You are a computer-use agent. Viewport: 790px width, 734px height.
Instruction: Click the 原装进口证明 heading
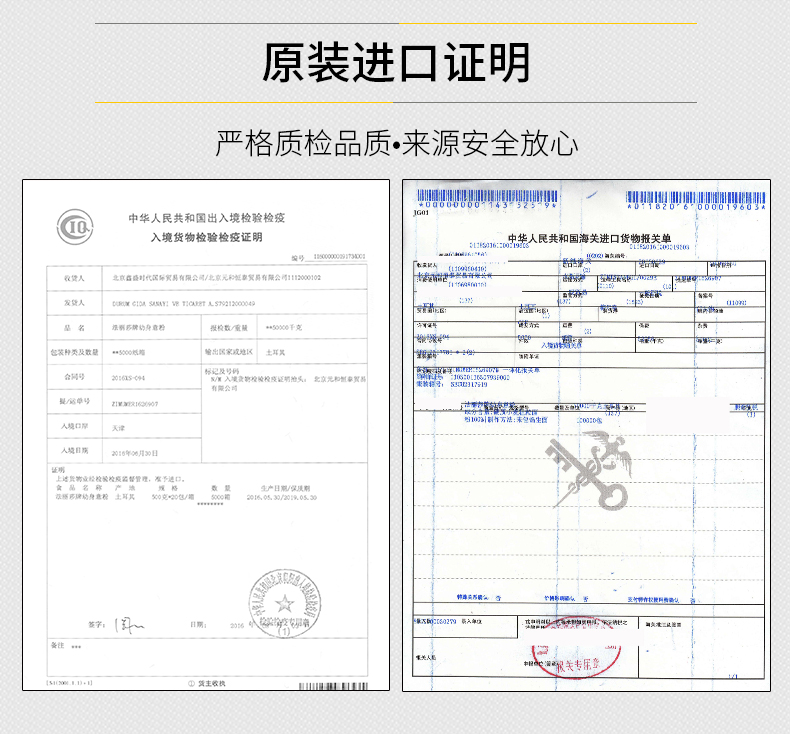[396, 62]
